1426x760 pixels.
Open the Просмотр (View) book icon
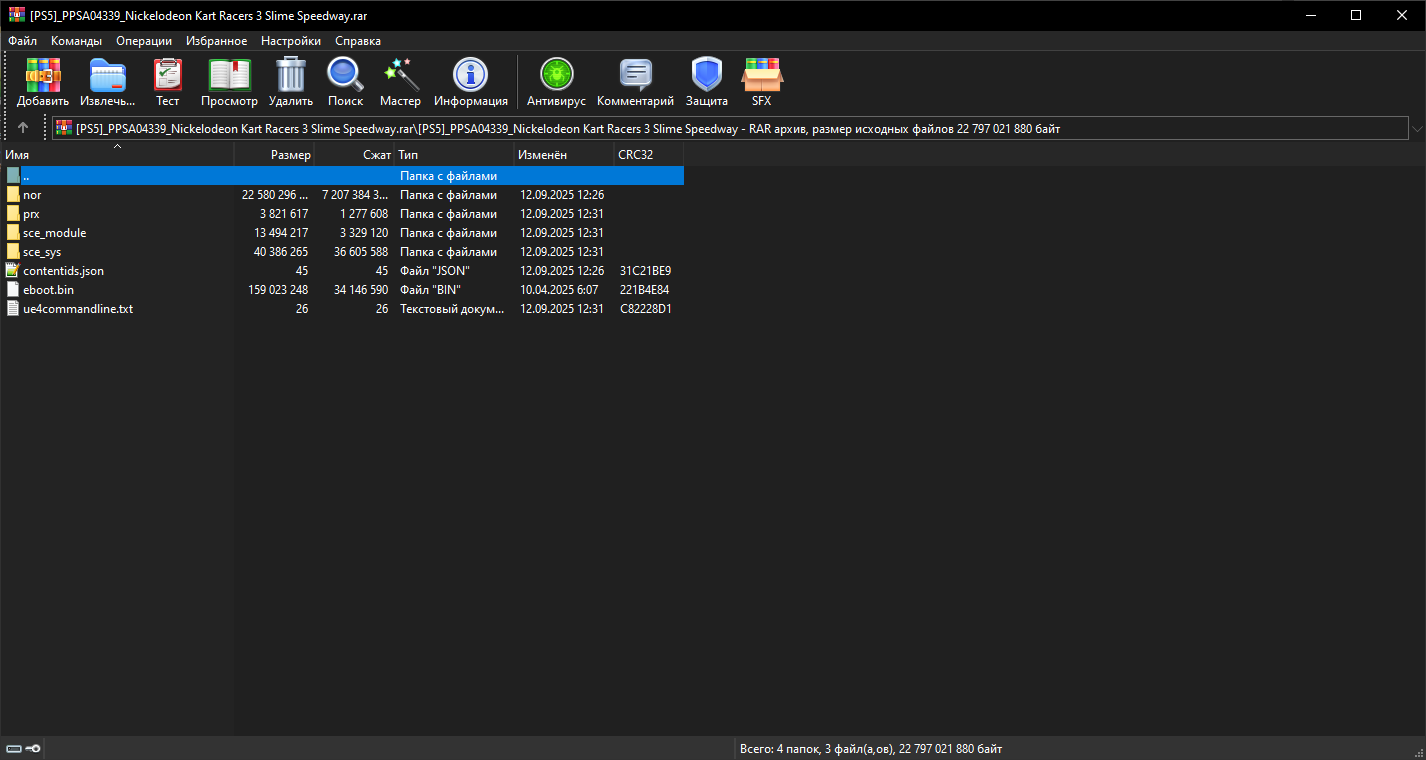pos(229,76)
